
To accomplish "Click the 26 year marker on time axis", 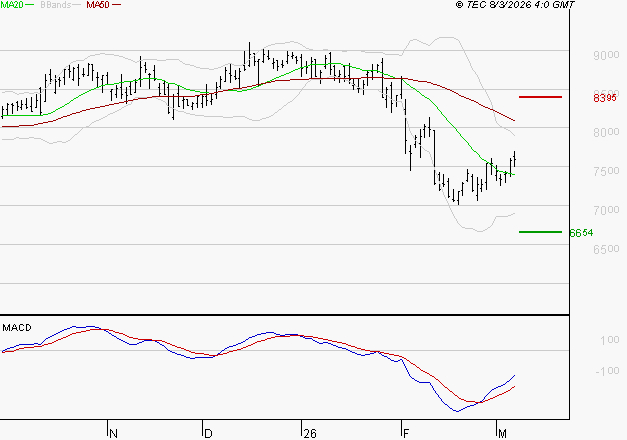I will (x=310, y=433).
